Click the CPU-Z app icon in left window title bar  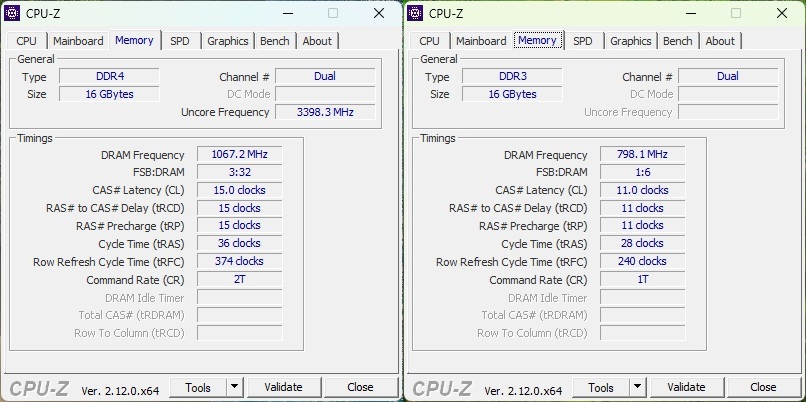12,13
